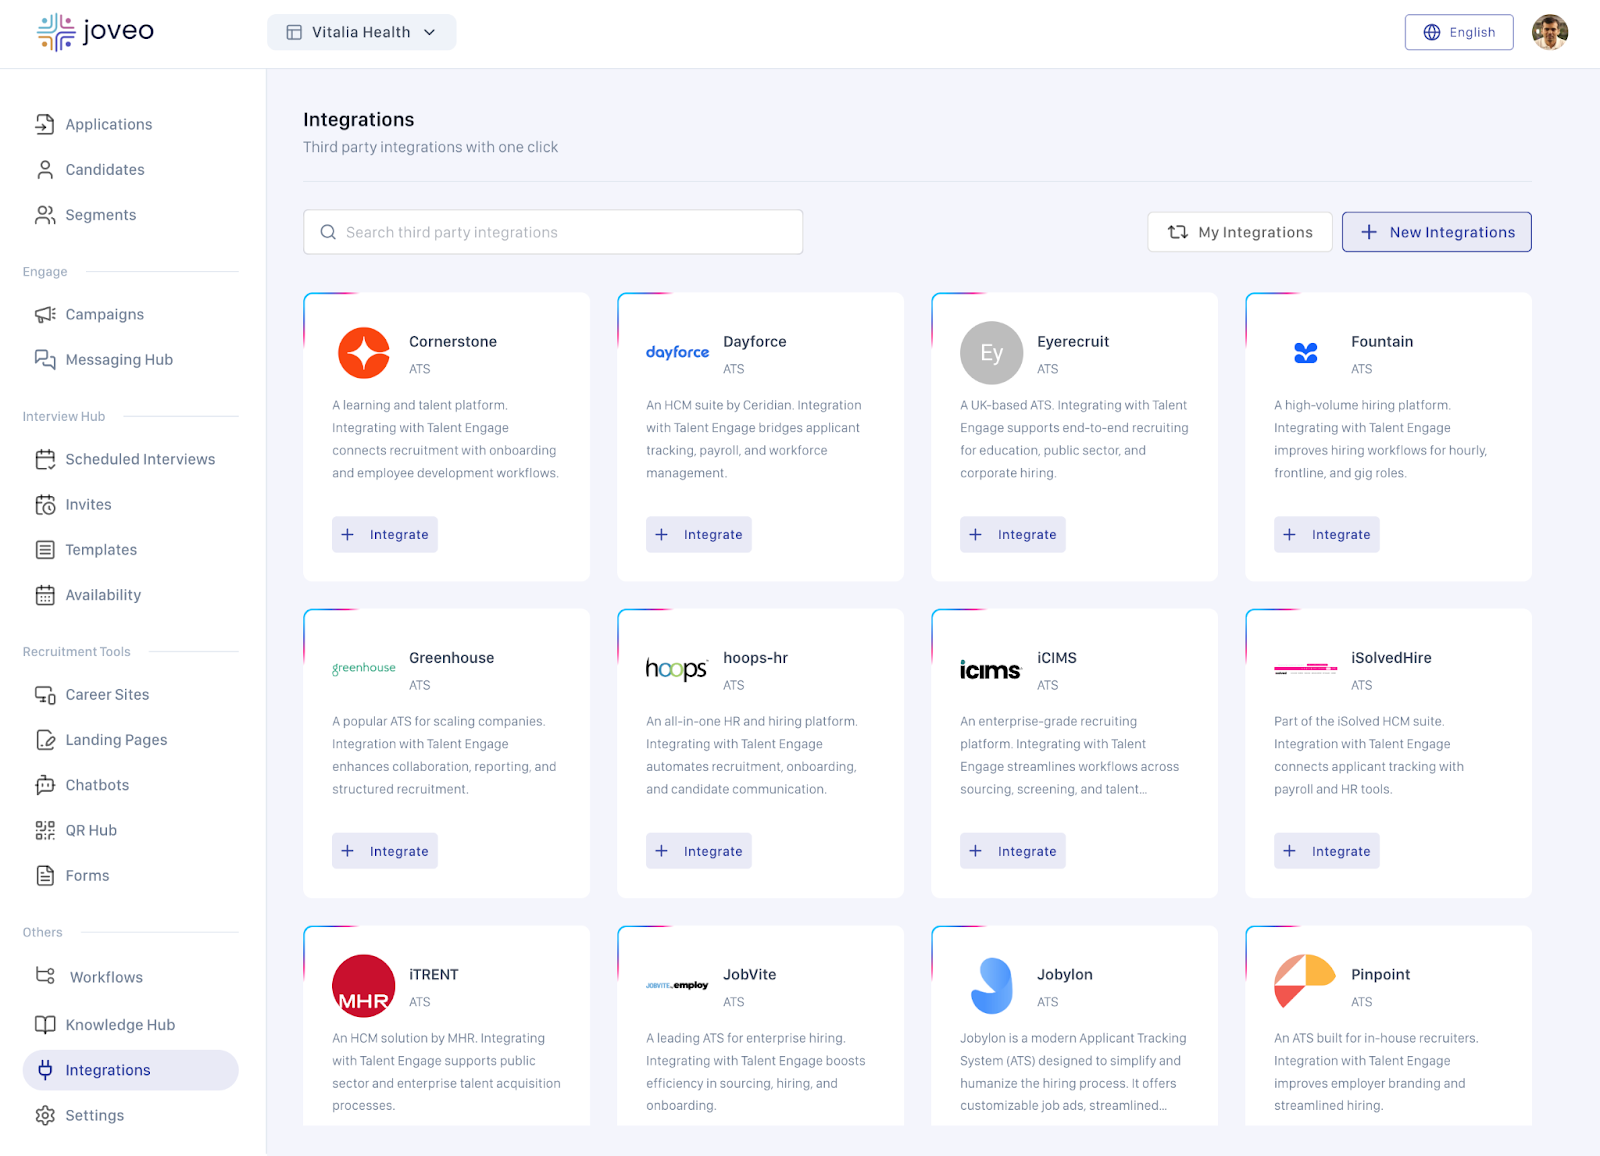Click the Messaging Hub chat icon

pos(45,359)
